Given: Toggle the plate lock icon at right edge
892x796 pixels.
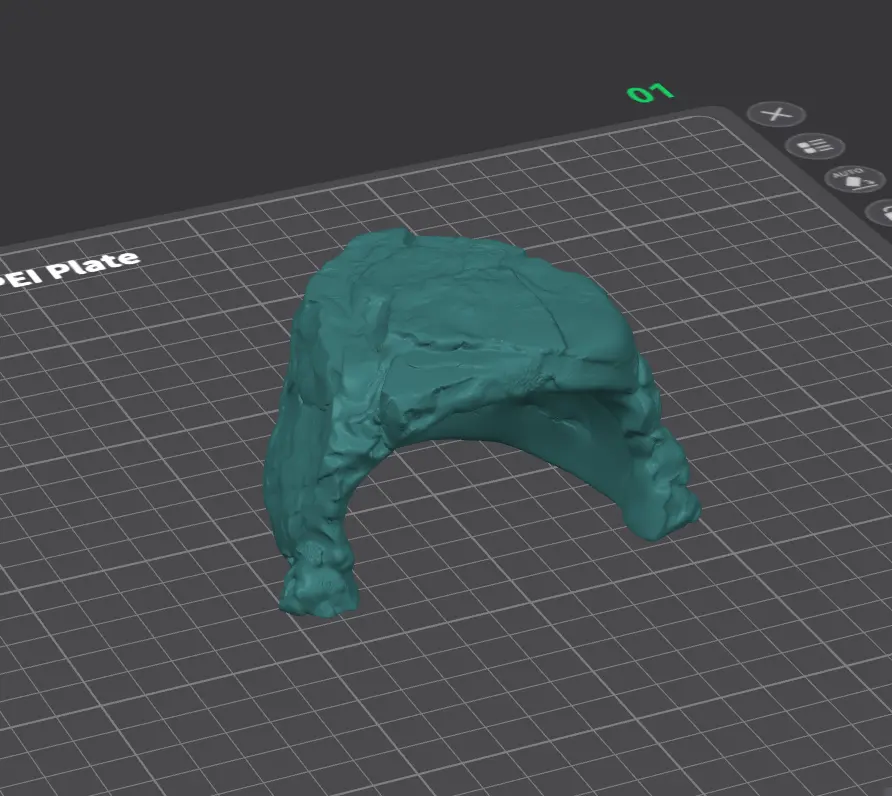Looking at the screenshot, I should pos(881,213).
